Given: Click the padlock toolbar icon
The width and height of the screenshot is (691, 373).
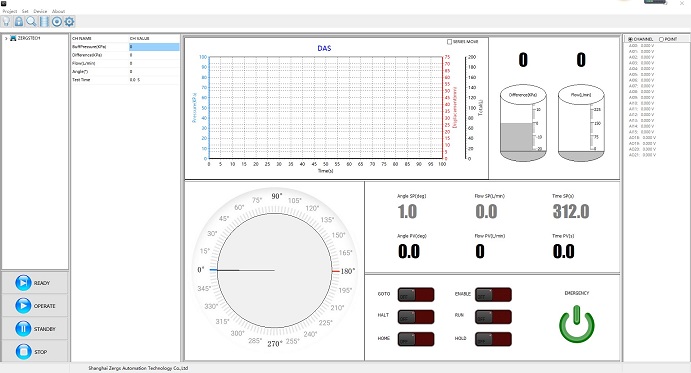Looking at the screenshot, I should [x=19, y=22].
